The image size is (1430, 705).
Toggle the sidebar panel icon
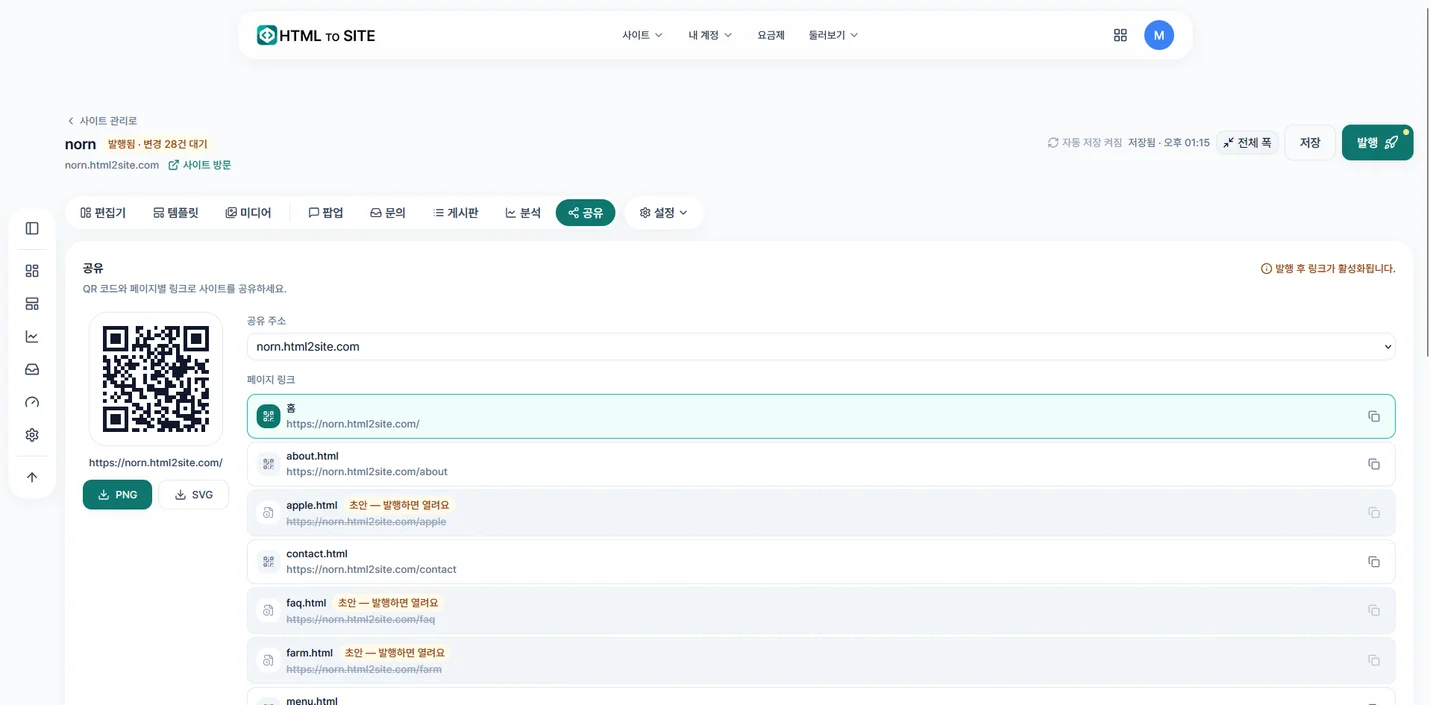point(32,229)
